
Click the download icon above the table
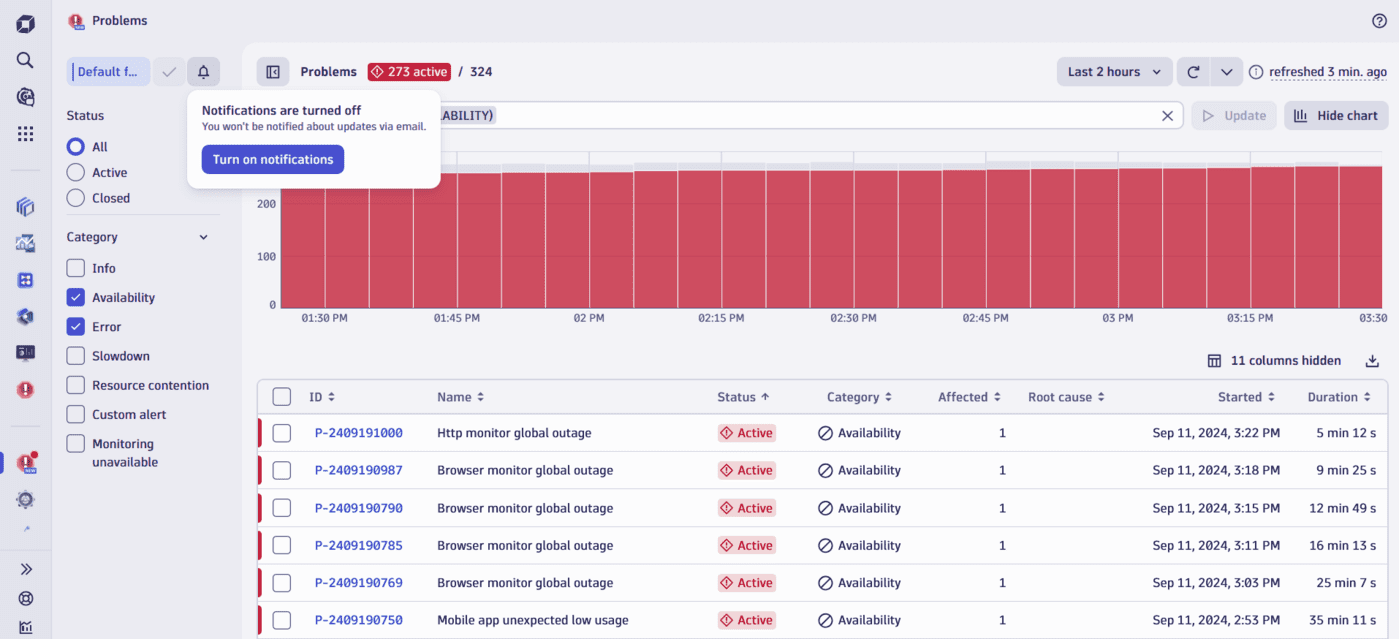(1372, 360)
